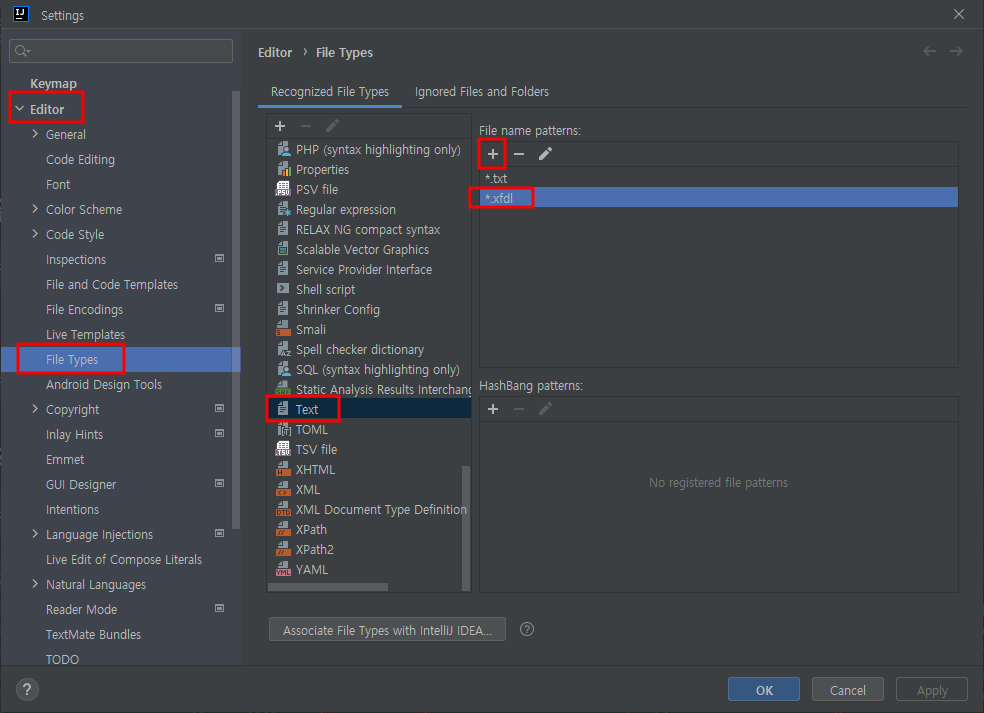Viewport: 984px width, 713px height.
Task: Select TOML in the file types list
Action: [x=312, y=429]
